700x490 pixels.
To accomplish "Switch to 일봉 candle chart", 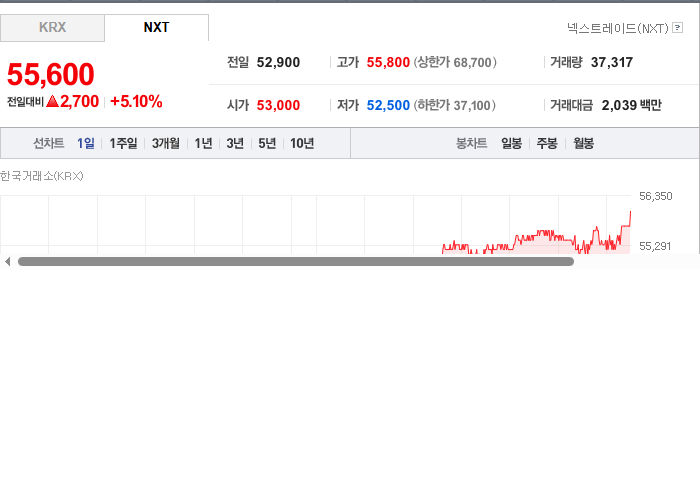I will coord(512,143).
